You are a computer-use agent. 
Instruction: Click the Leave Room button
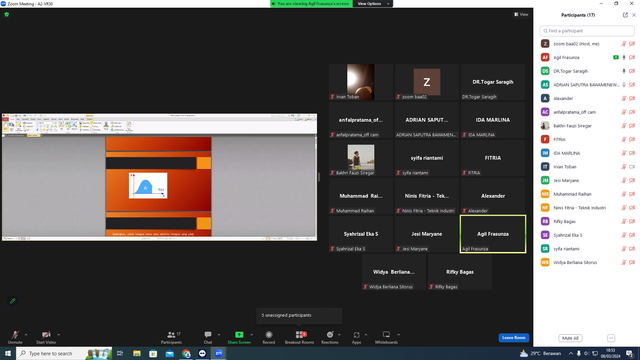point(513,338)
